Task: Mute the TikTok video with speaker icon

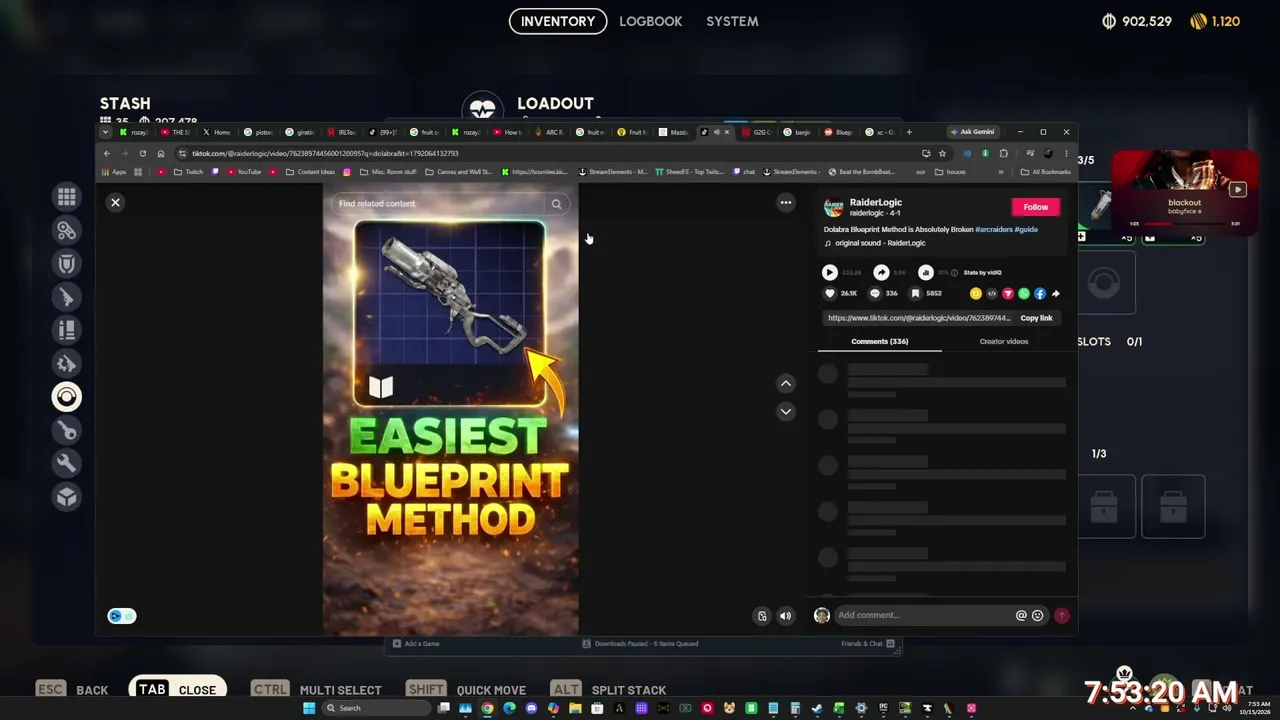Action: 785,616
